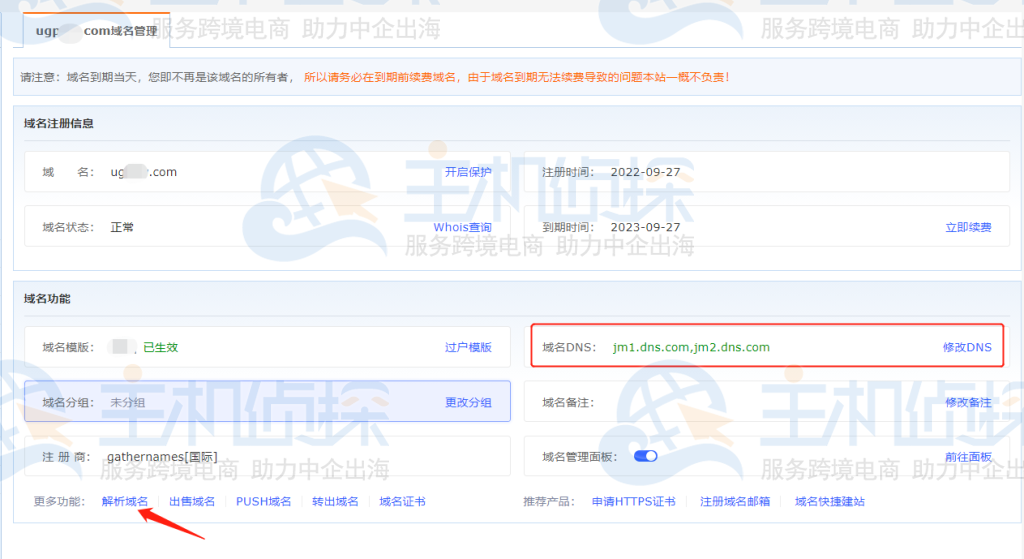Open the 解析域名 function link
Screen dimensions: 1024x559
pos(125,502)
